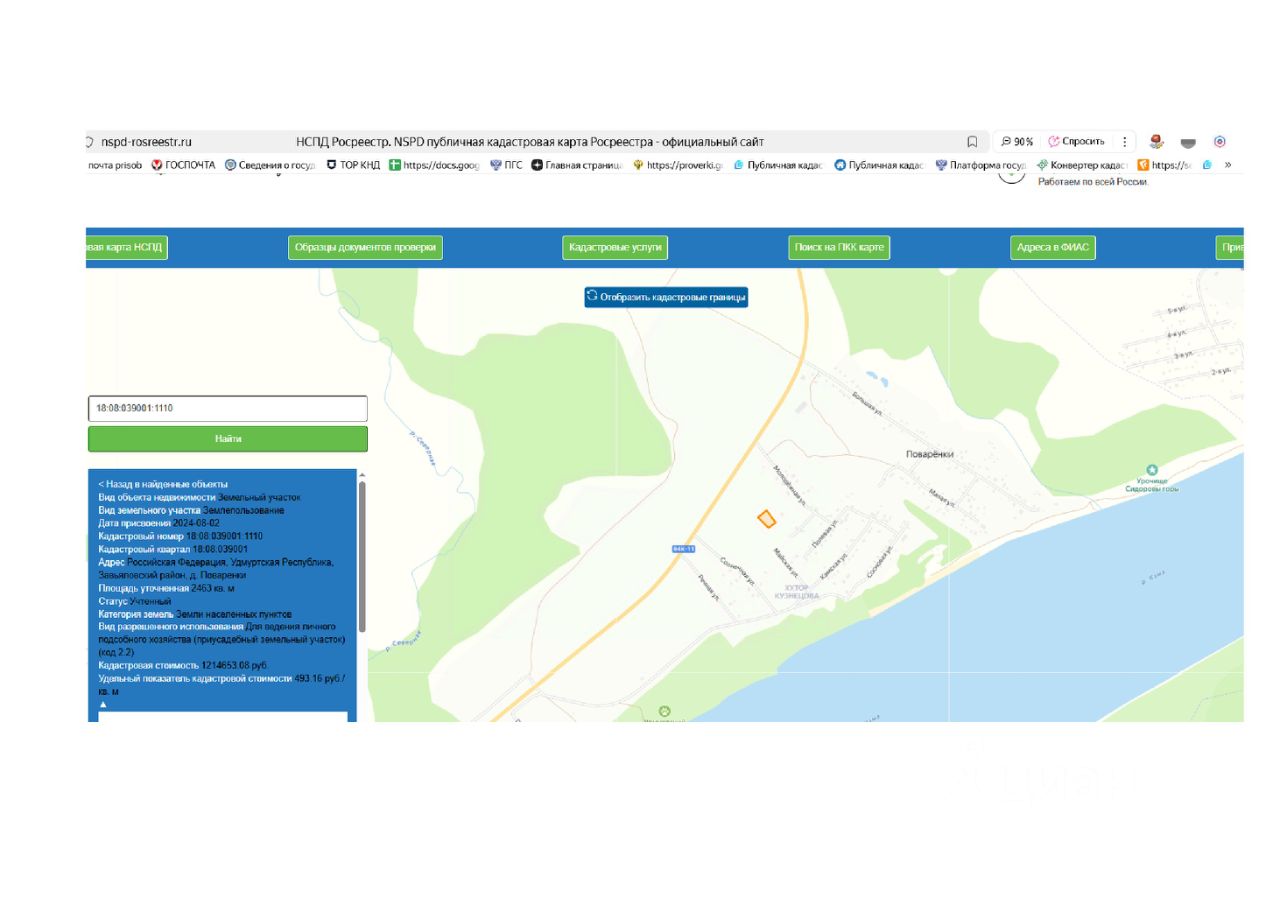Click the orange land parcel outline on map
The image size is (1280, 905).
click(766, 518)
